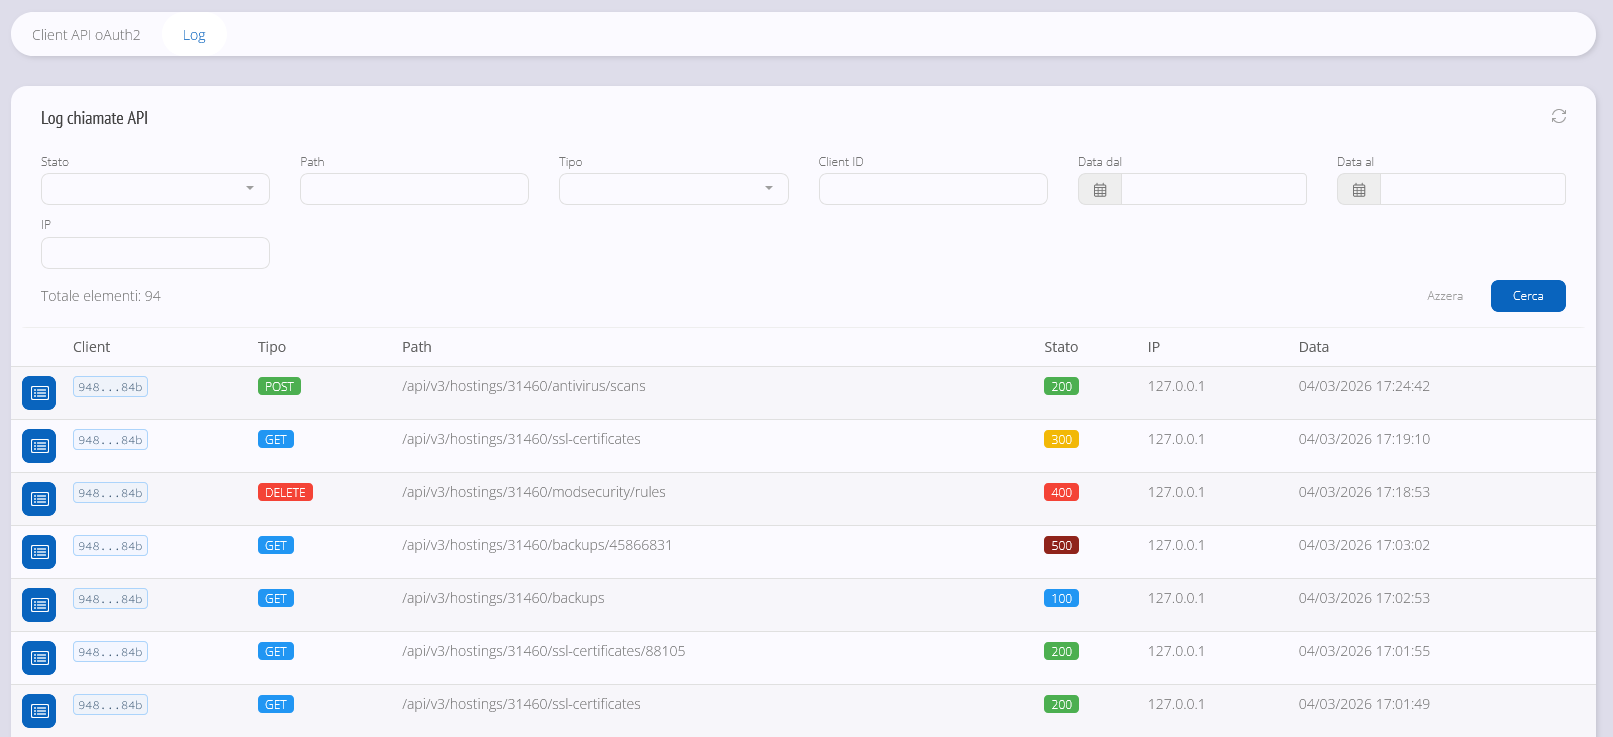Click the Path column header

417,347
